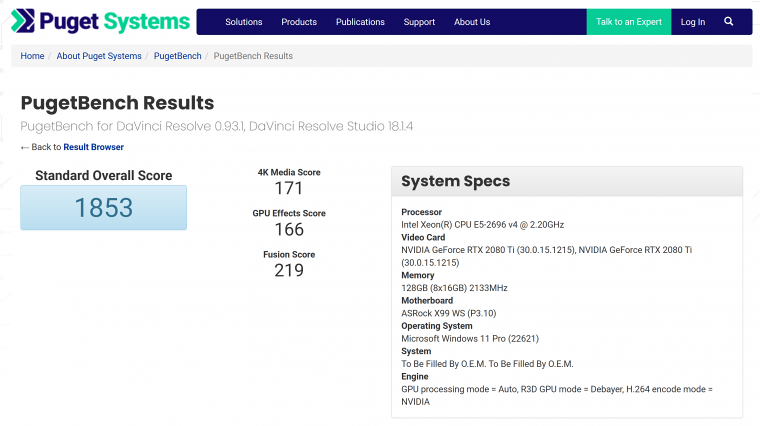Click the Fusion Score label
The width and height of the screenshot is (760, 426).
pyautogui.click(x=289, y=254)
